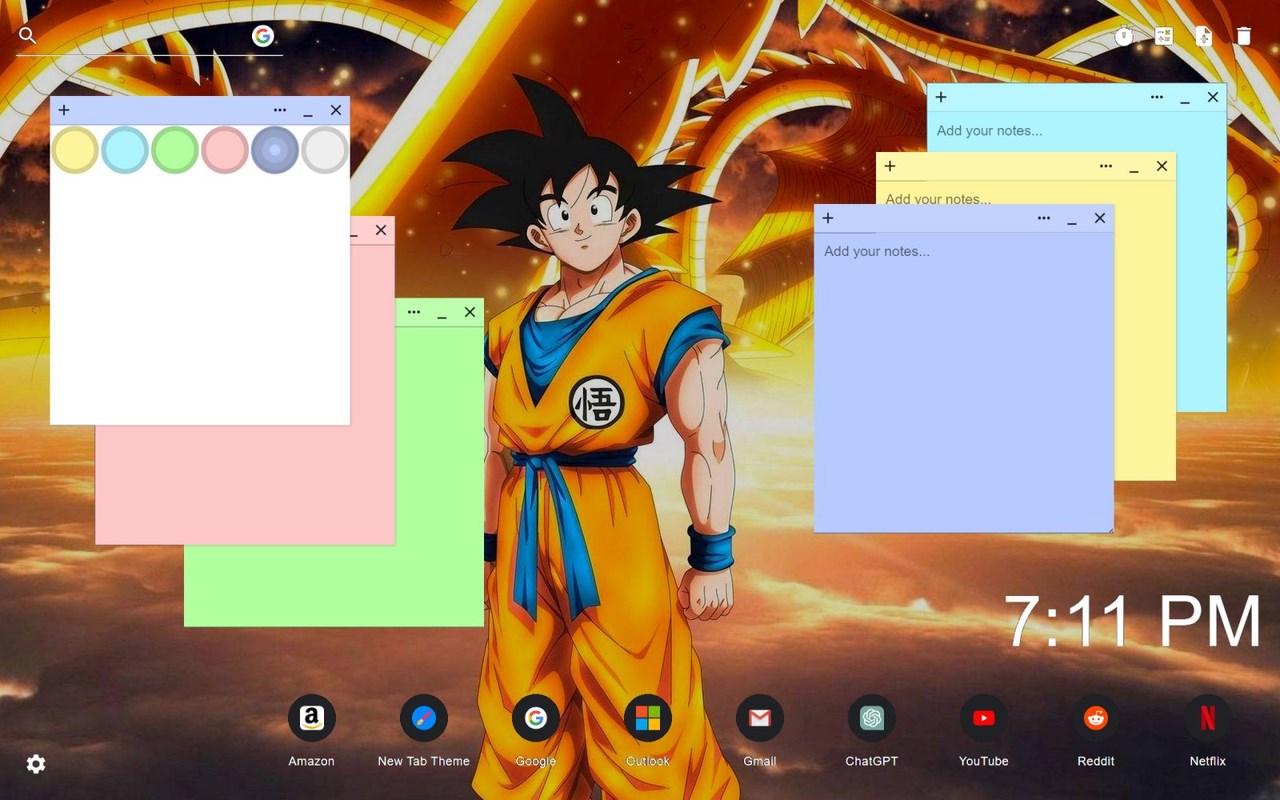Click the search magnifier icon

click(28, 36)
